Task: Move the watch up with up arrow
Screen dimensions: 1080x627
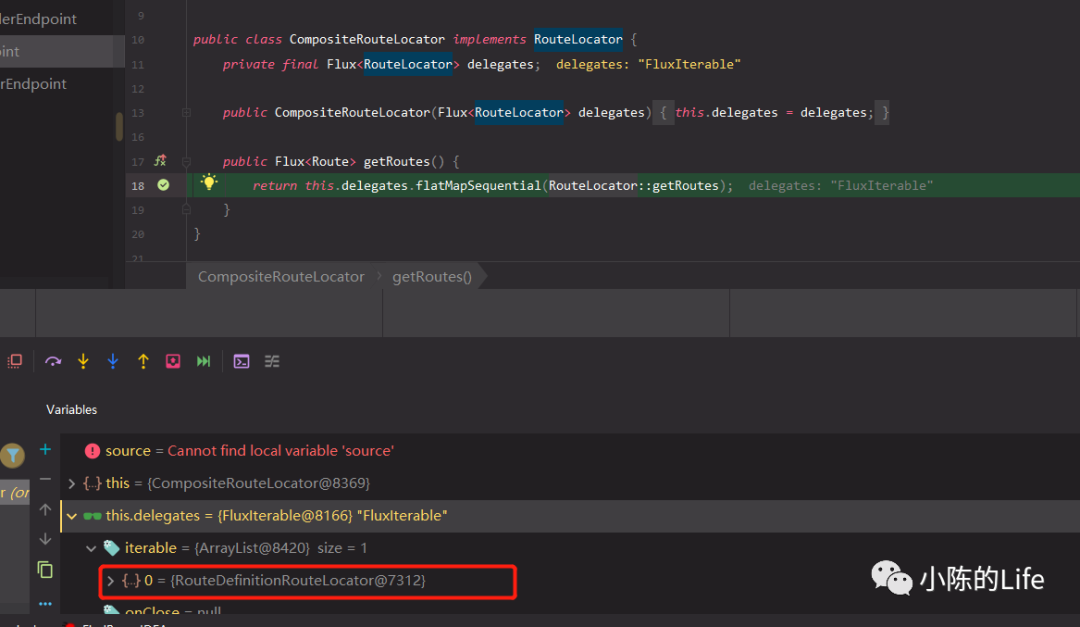Action: point(45,509)
